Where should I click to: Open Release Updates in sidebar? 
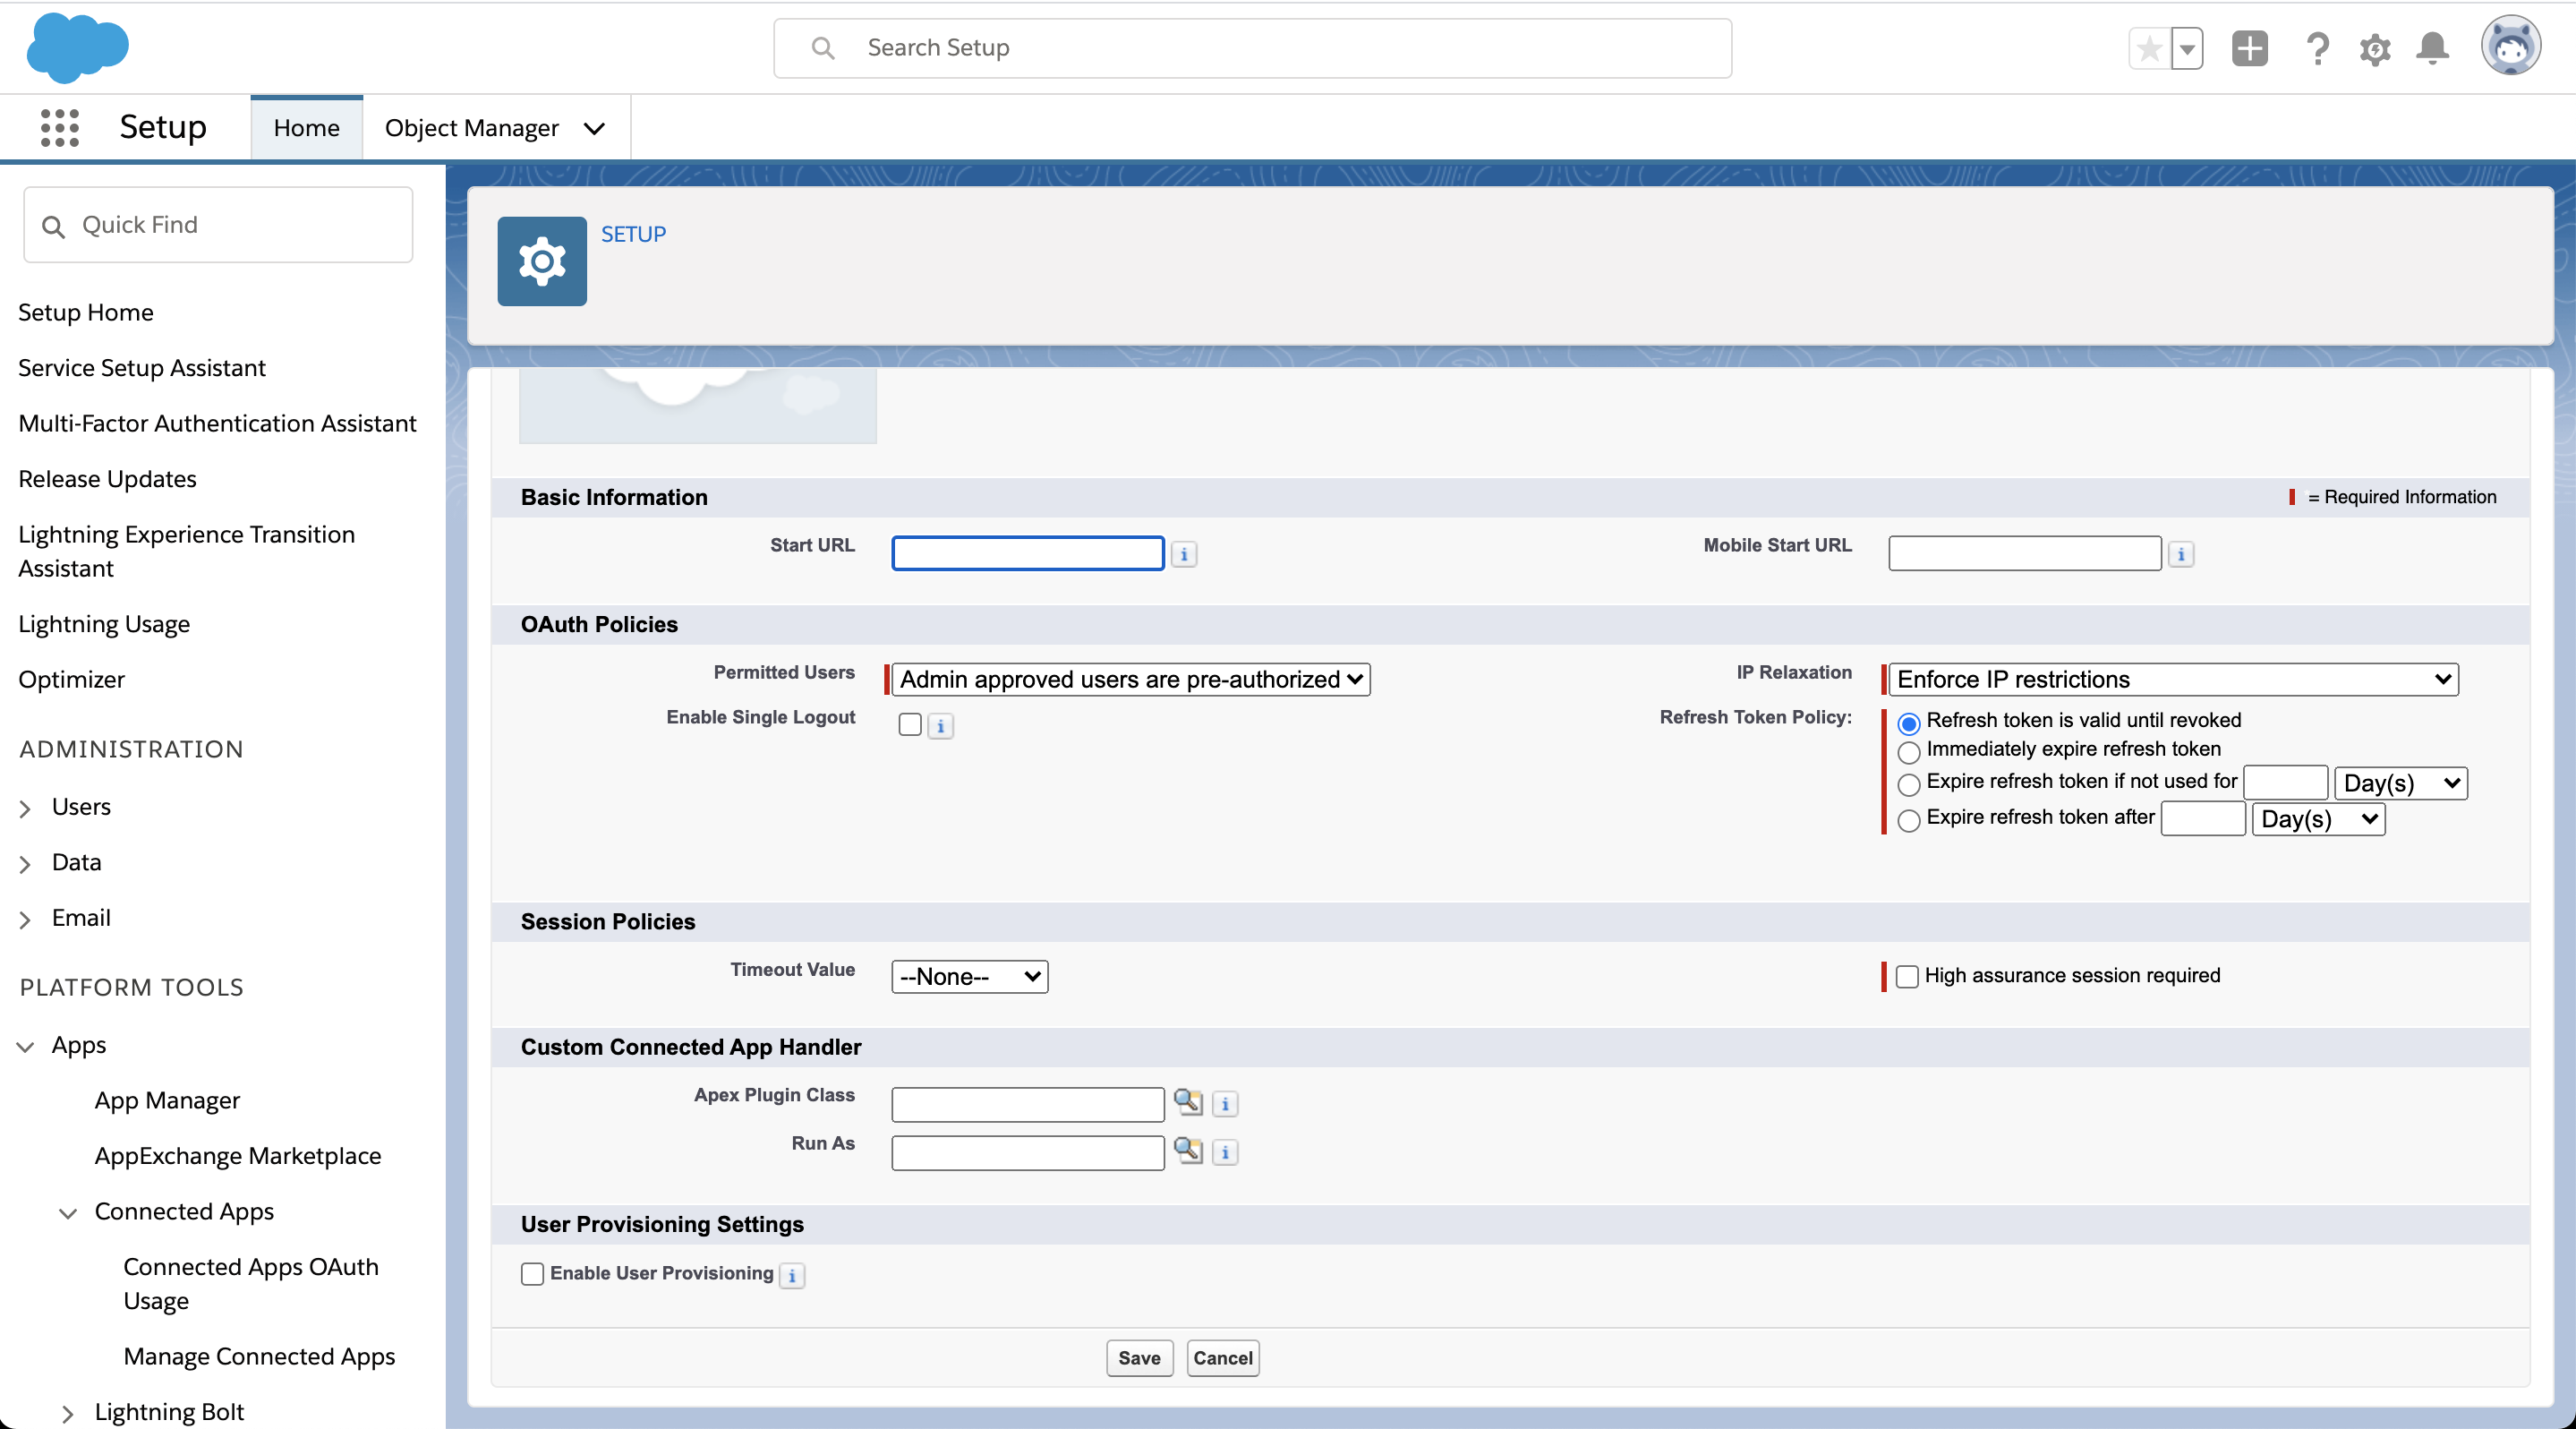(x=107, y=479)
